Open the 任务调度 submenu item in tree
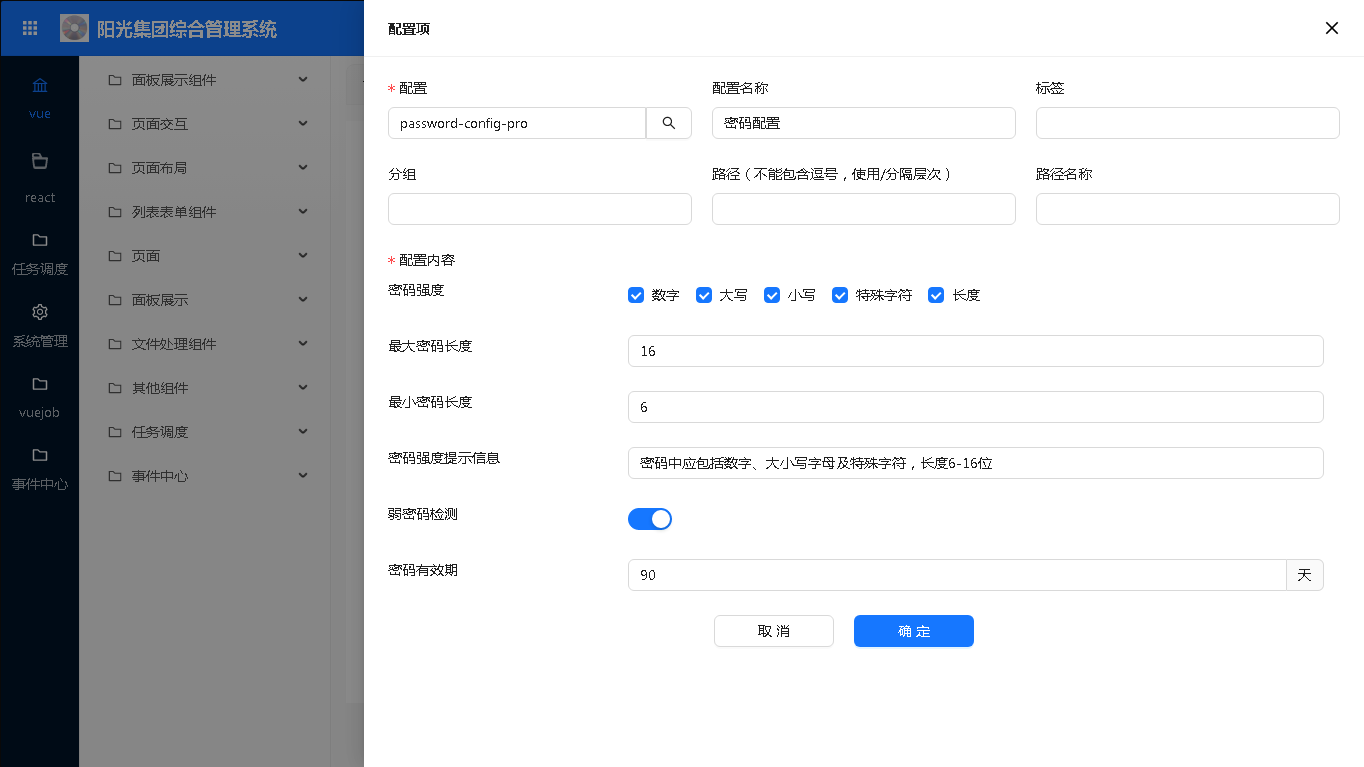Image resolution: width=1364 pixels, height=767 pixels. [205, 432]
